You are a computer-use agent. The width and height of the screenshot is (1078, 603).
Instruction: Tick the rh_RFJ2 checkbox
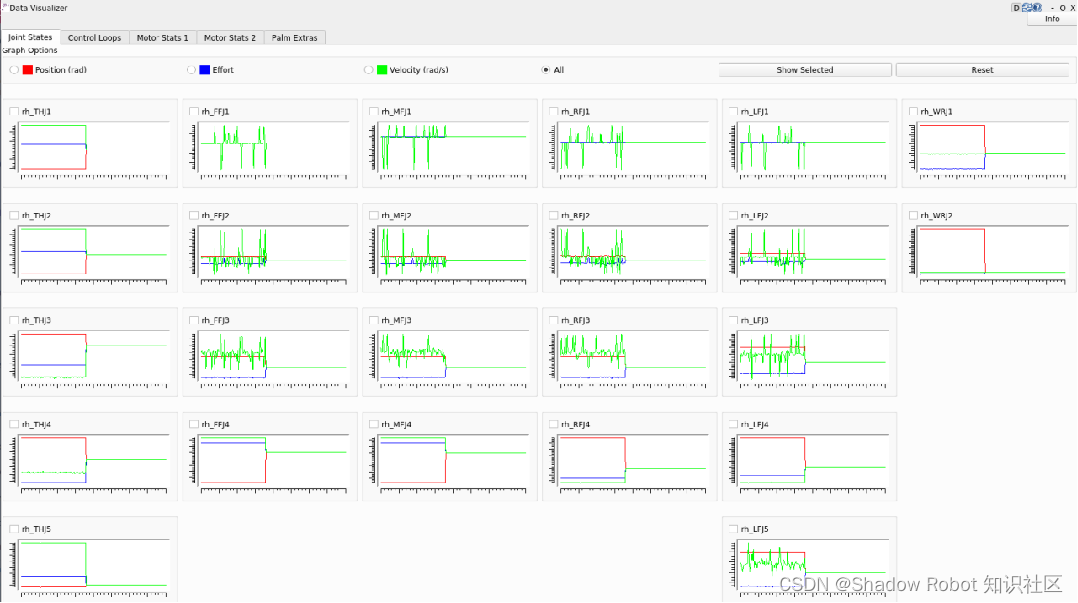click(x=553, y=216)
